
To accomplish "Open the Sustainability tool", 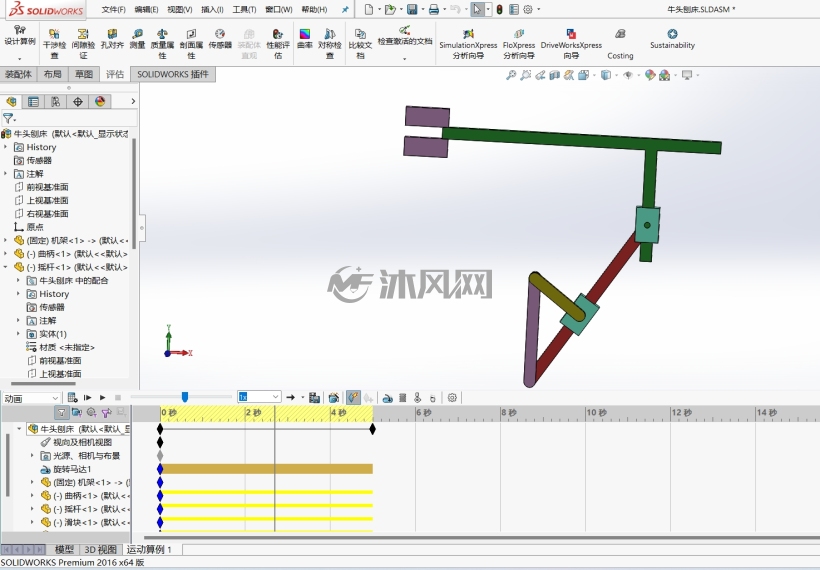I will tap(673, 39).
